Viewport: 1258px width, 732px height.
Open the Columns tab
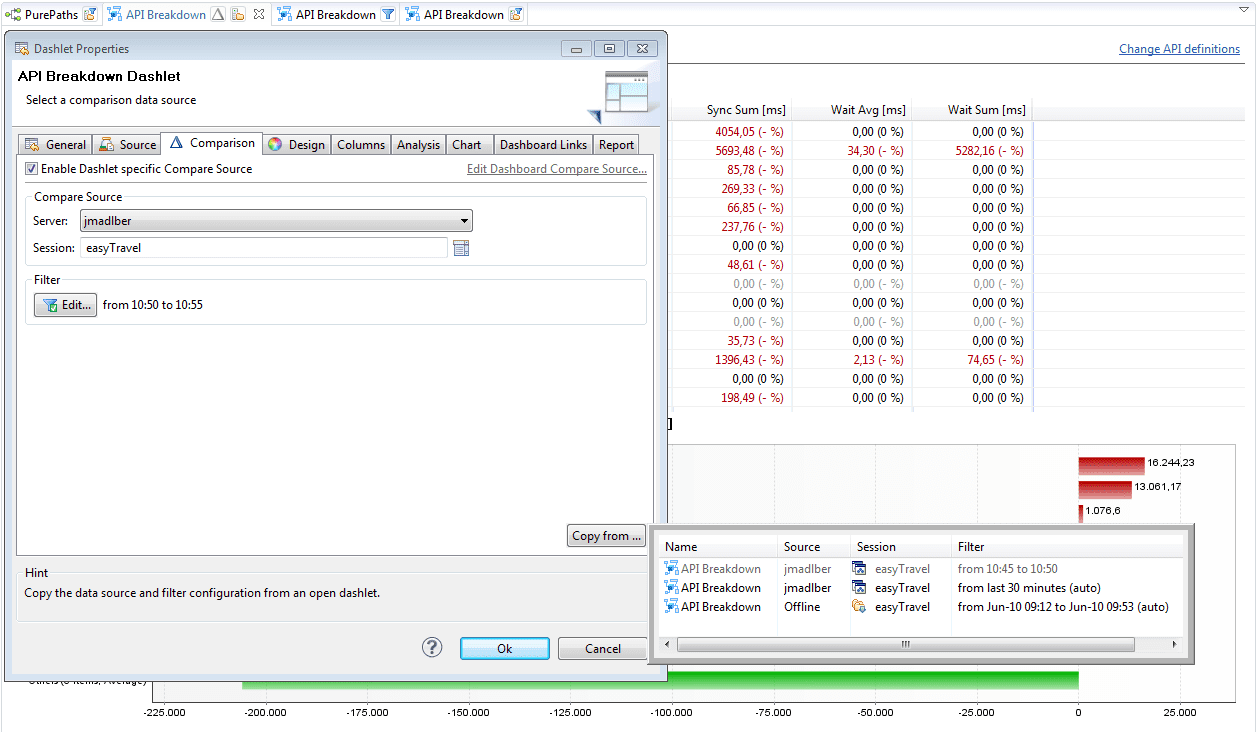[x=361, y=145]
